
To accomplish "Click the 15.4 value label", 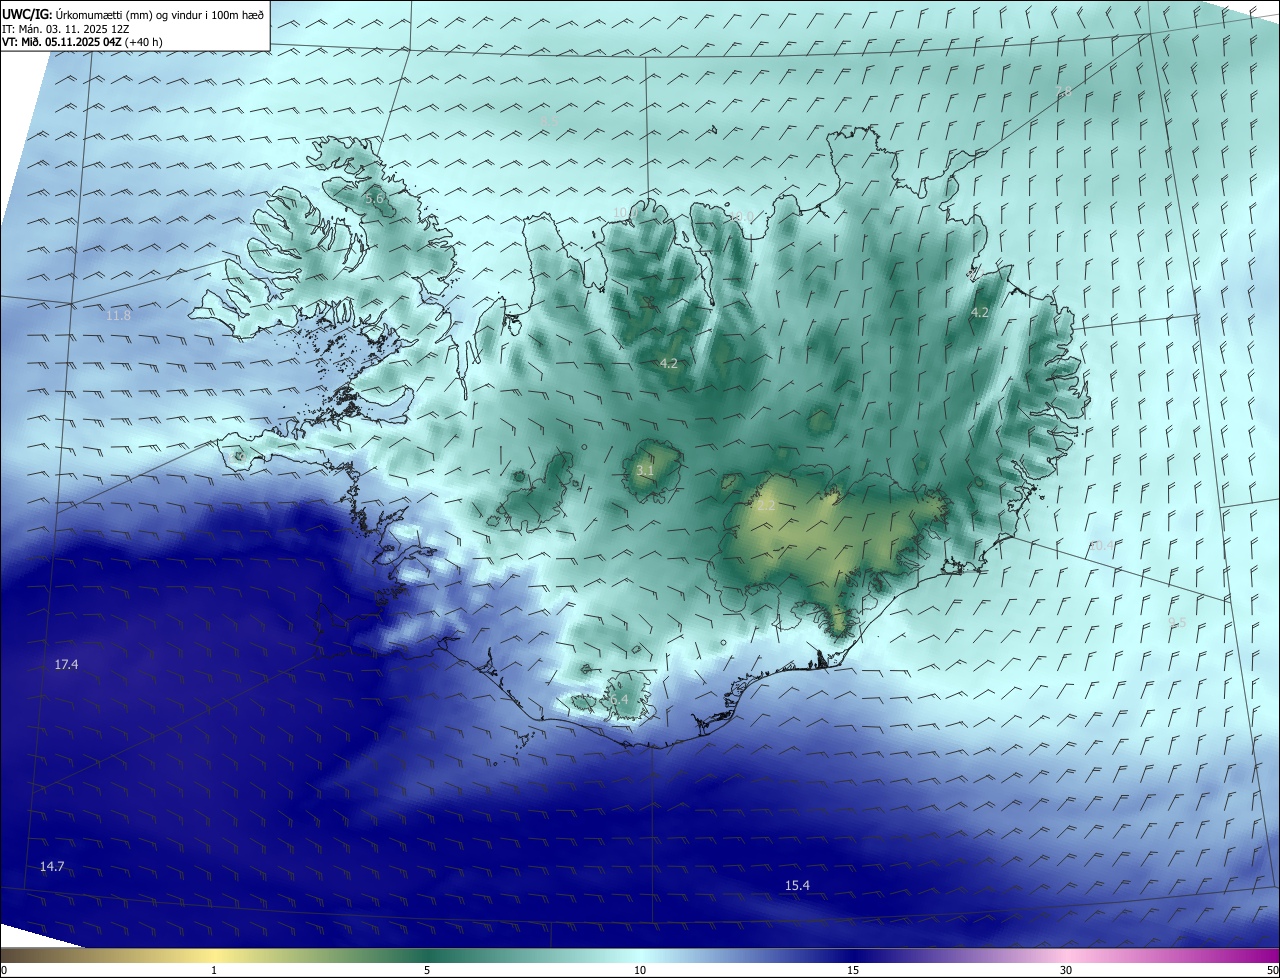I will pyautogui.click(x=797, y=885).
